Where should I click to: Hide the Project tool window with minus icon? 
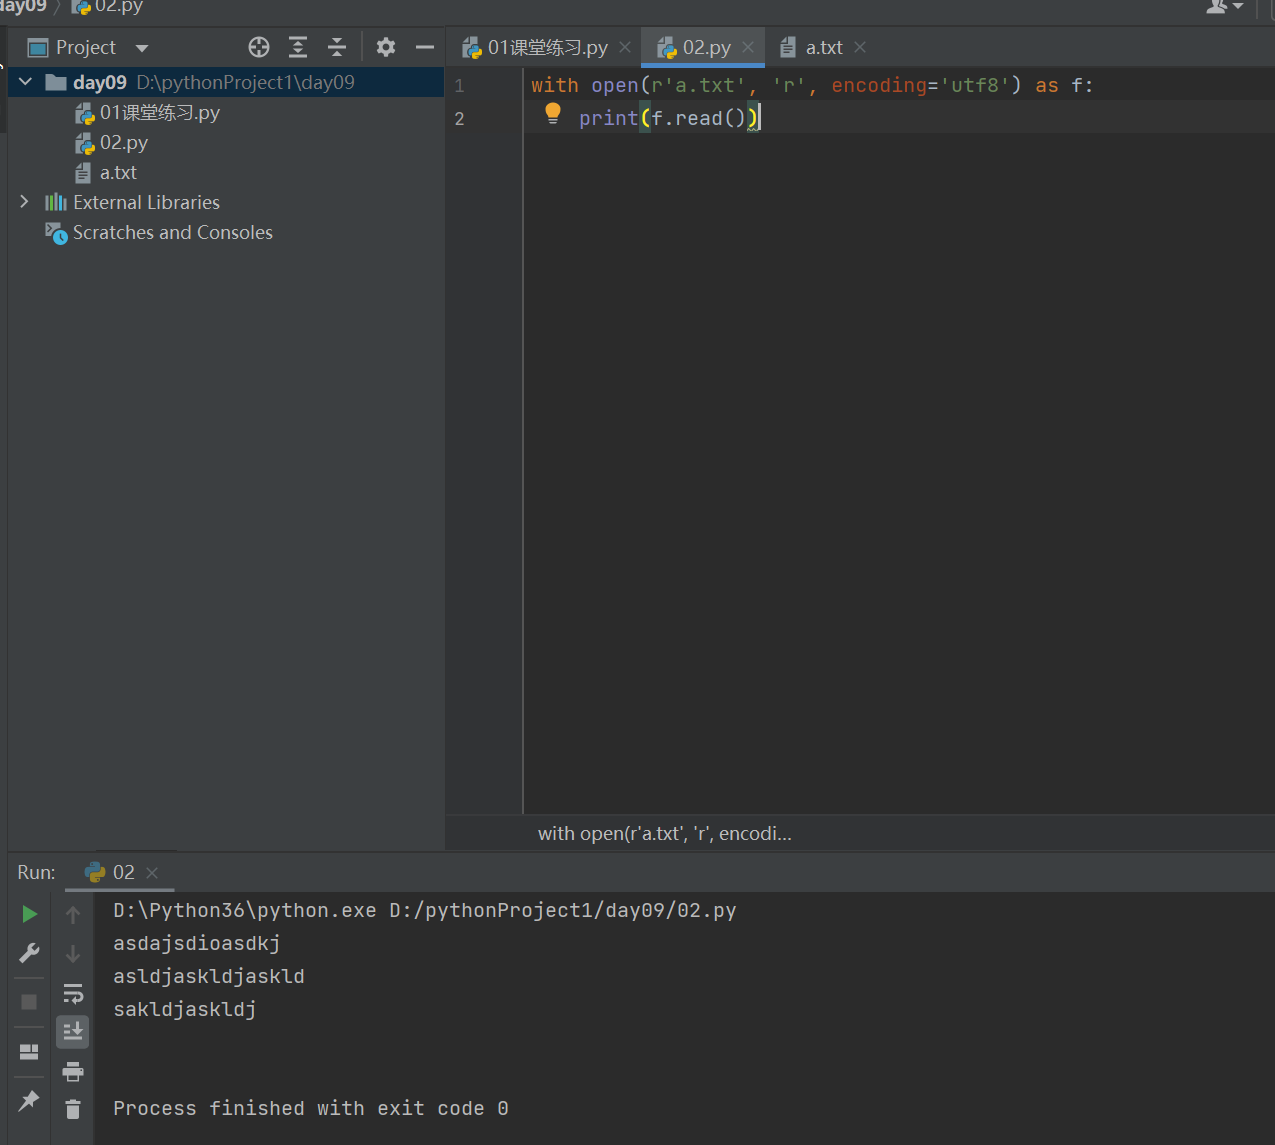click(425, 47)
